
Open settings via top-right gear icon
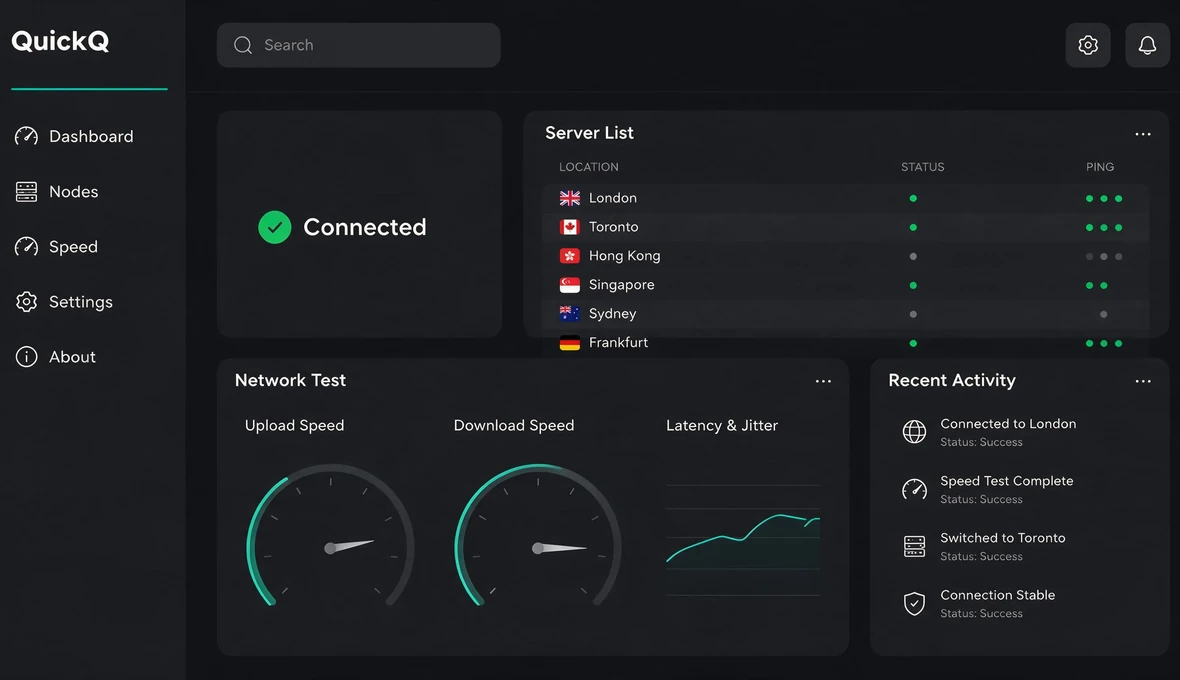click(1087, 45)
